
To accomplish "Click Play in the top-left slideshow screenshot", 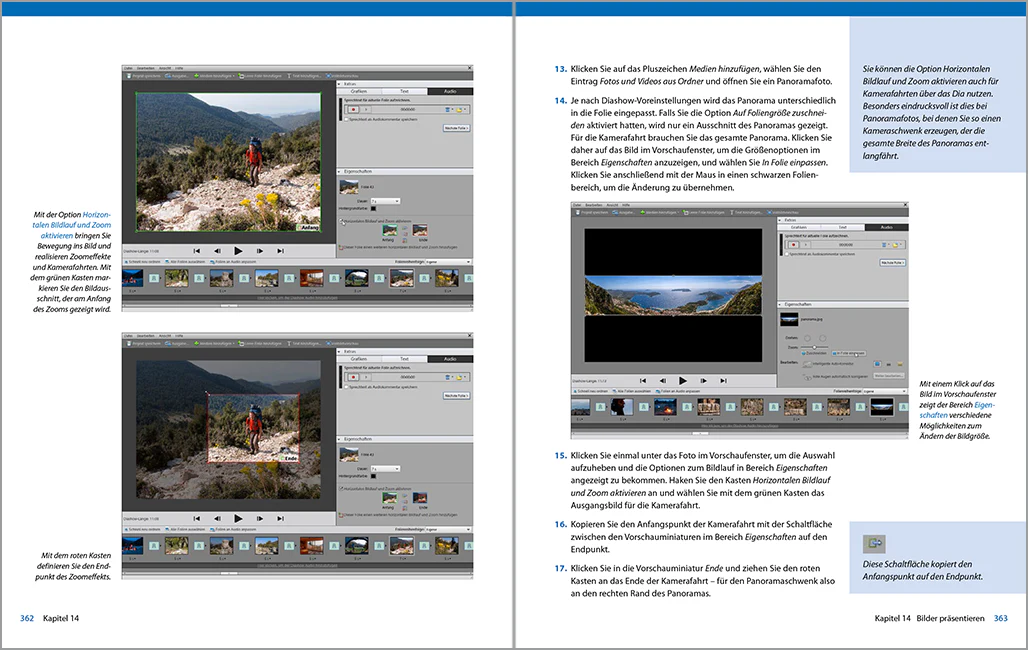I will pos(238,251).
